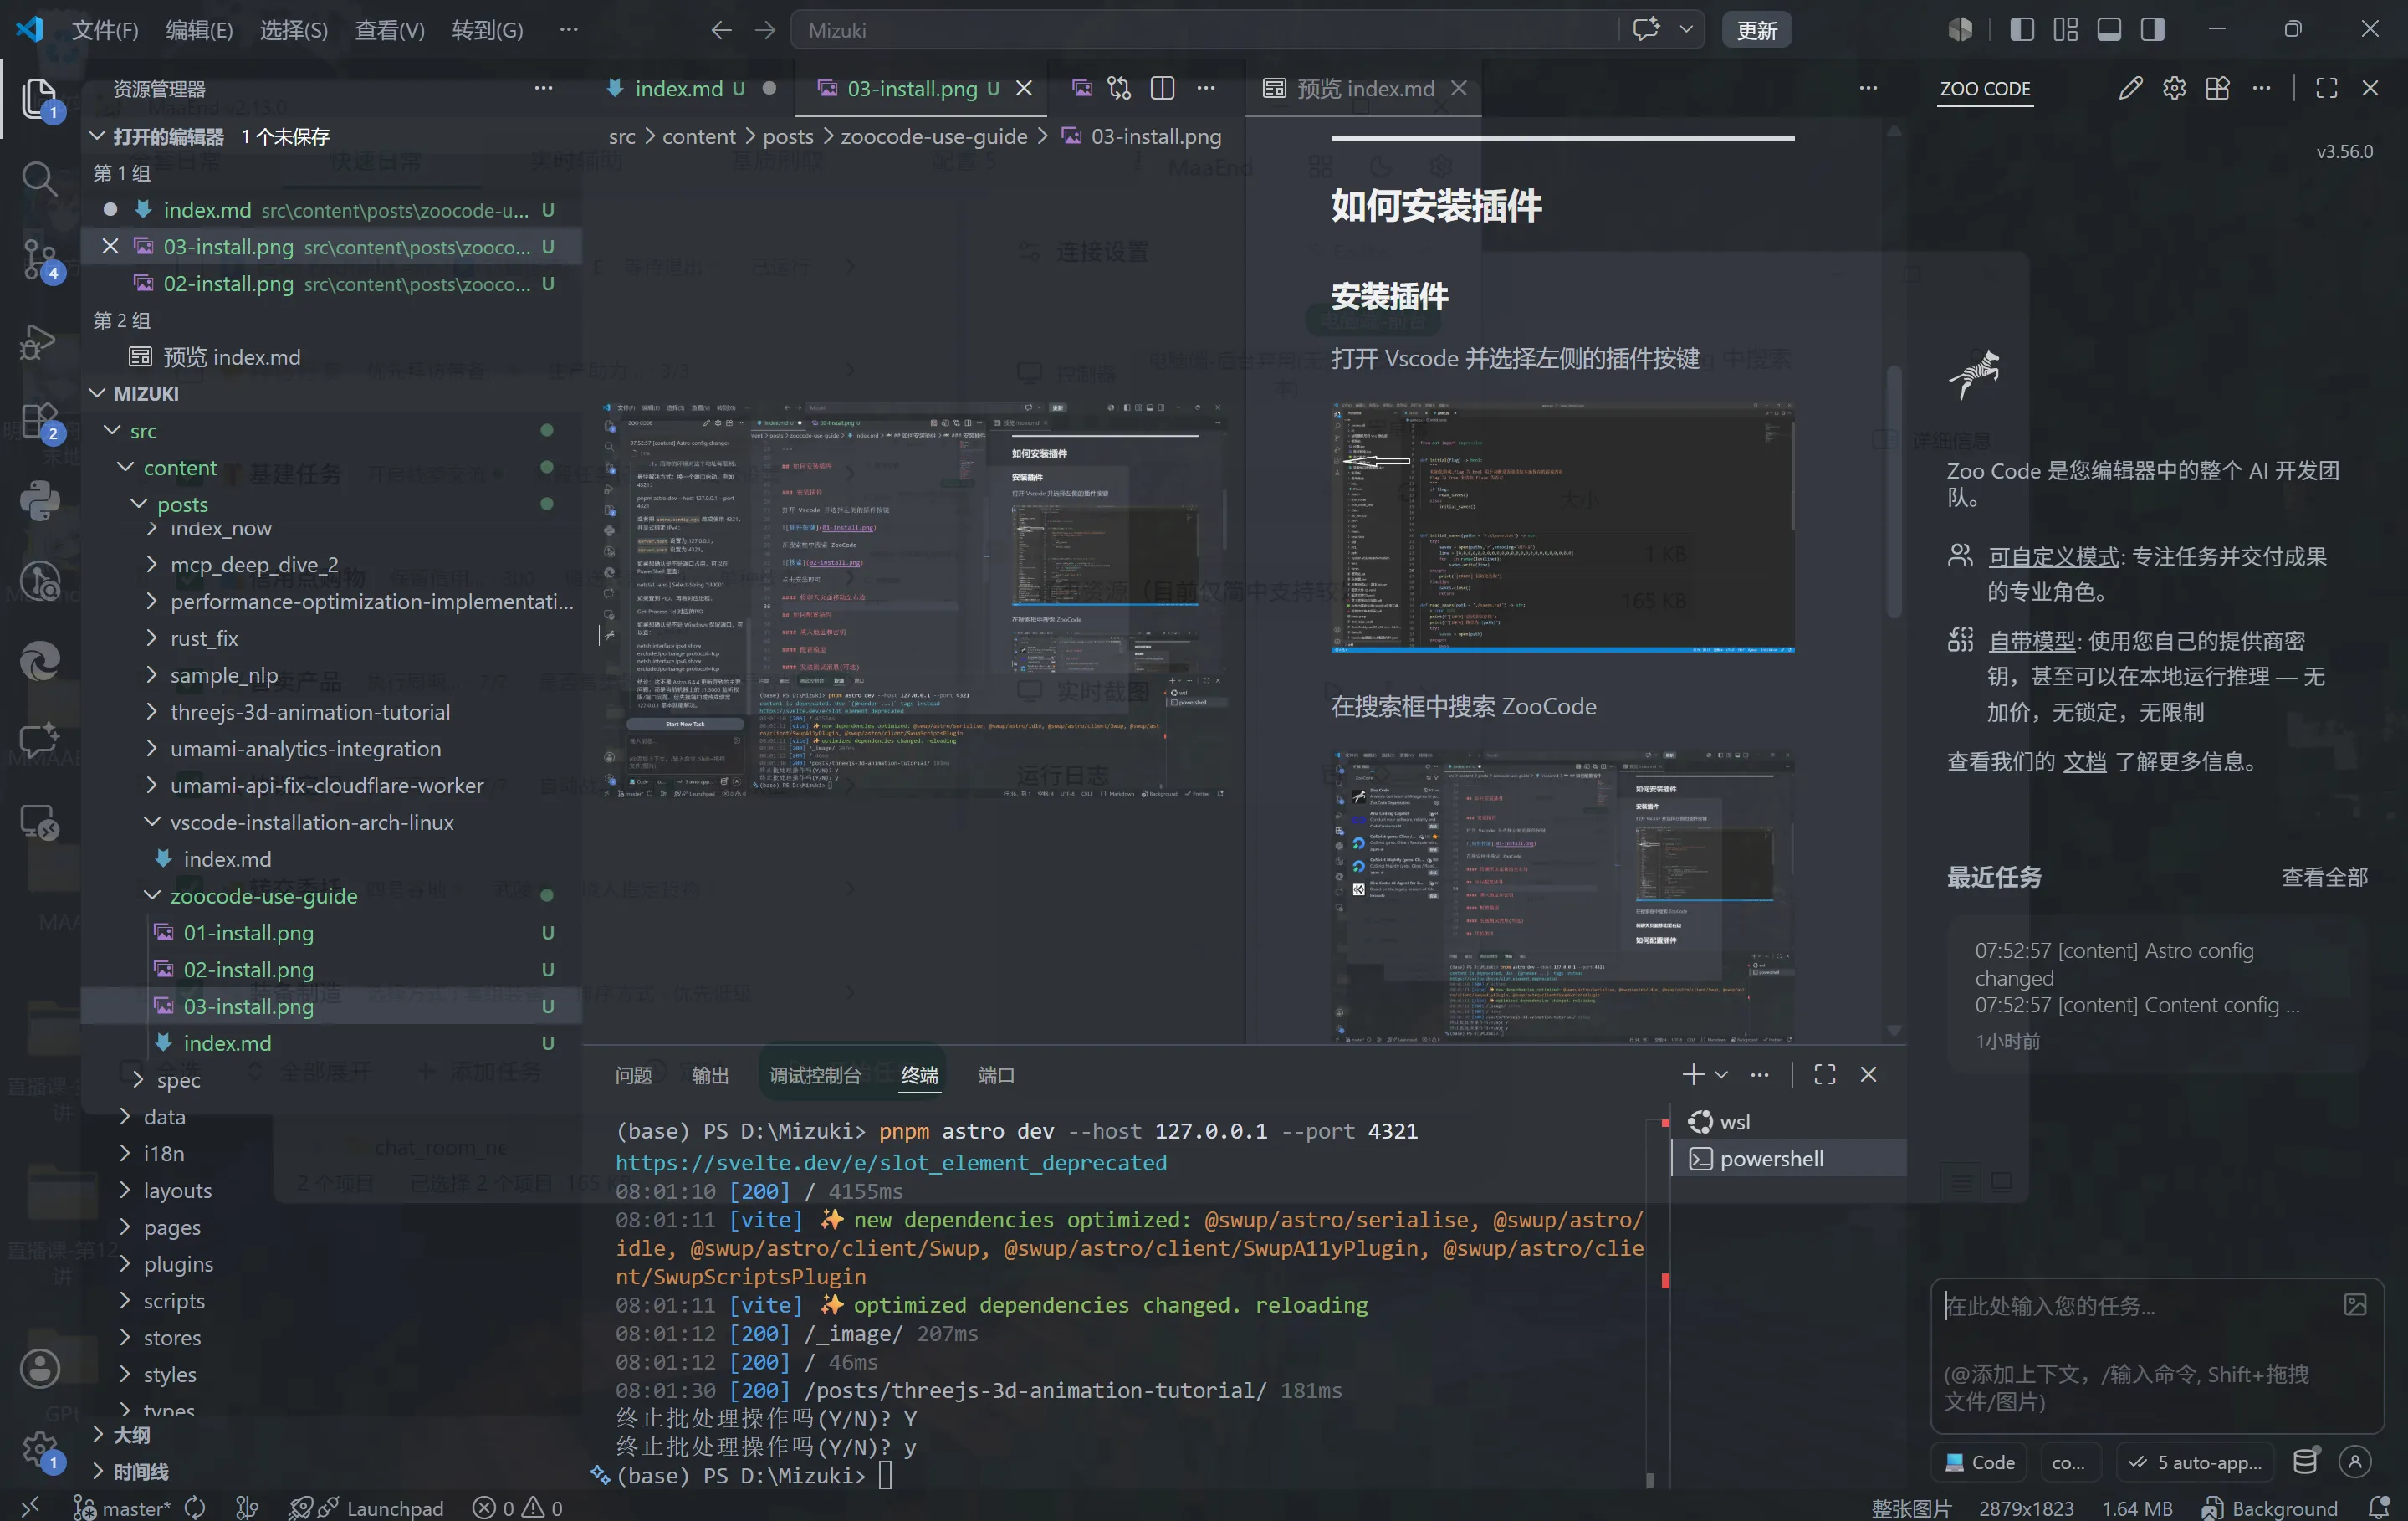2408x1521 pixels.
Task: Open the 可自定义模式 link
Action: pos(2053,556)
